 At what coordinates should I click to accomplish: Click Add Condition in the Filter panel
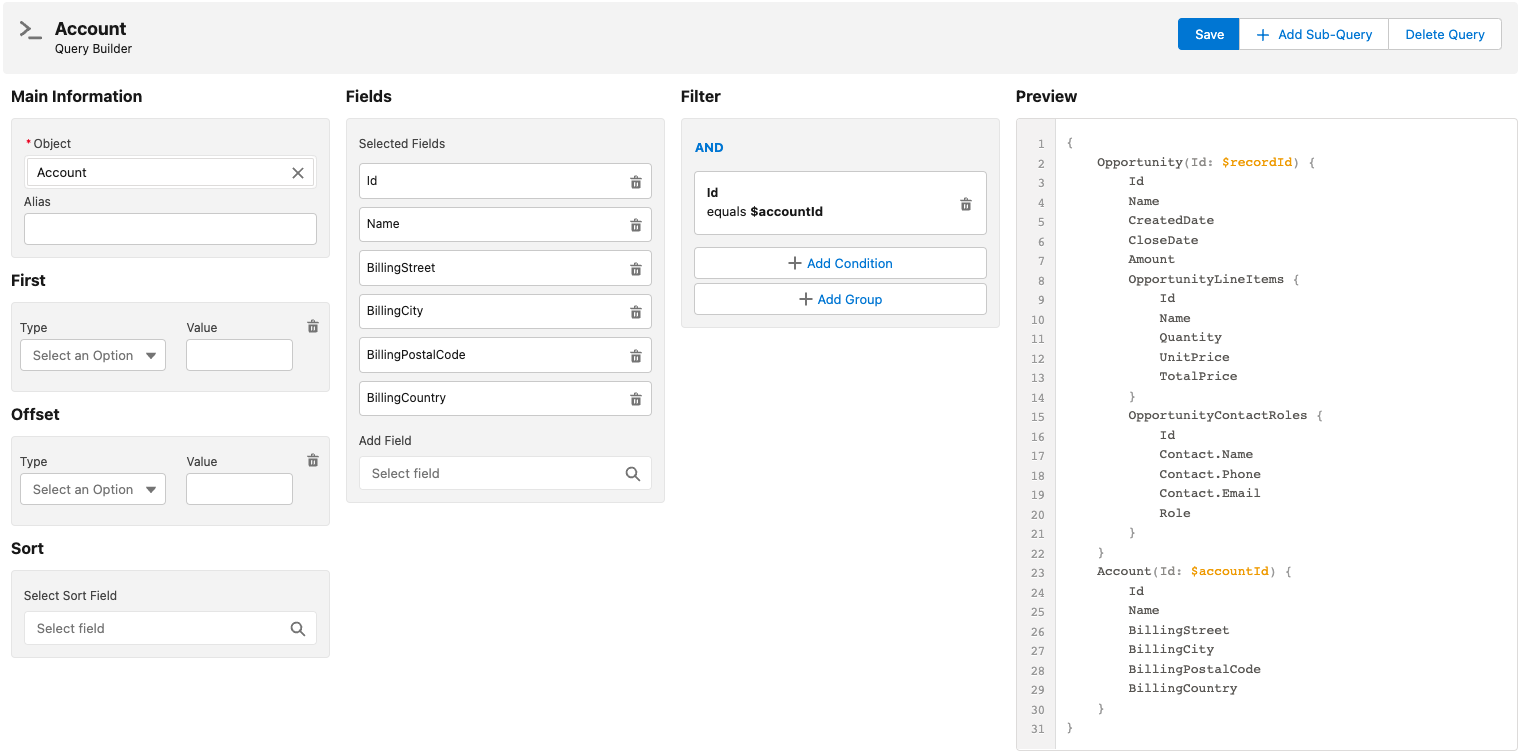(x=840, y=262)
